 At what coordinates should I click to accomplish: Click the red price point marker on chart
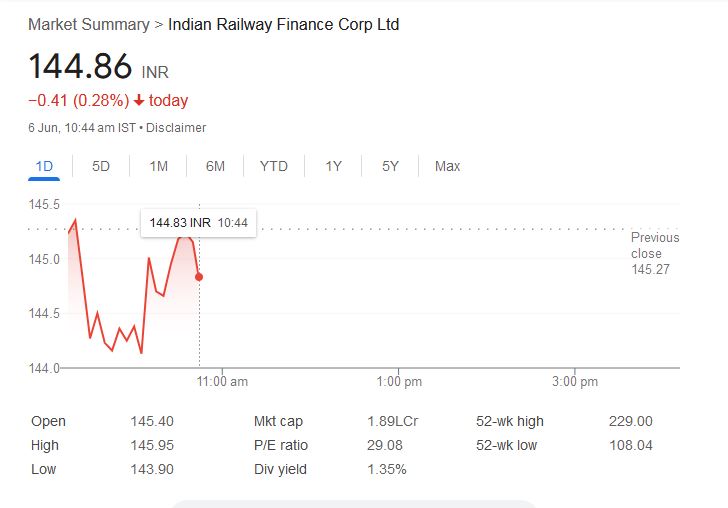(199, 277)
